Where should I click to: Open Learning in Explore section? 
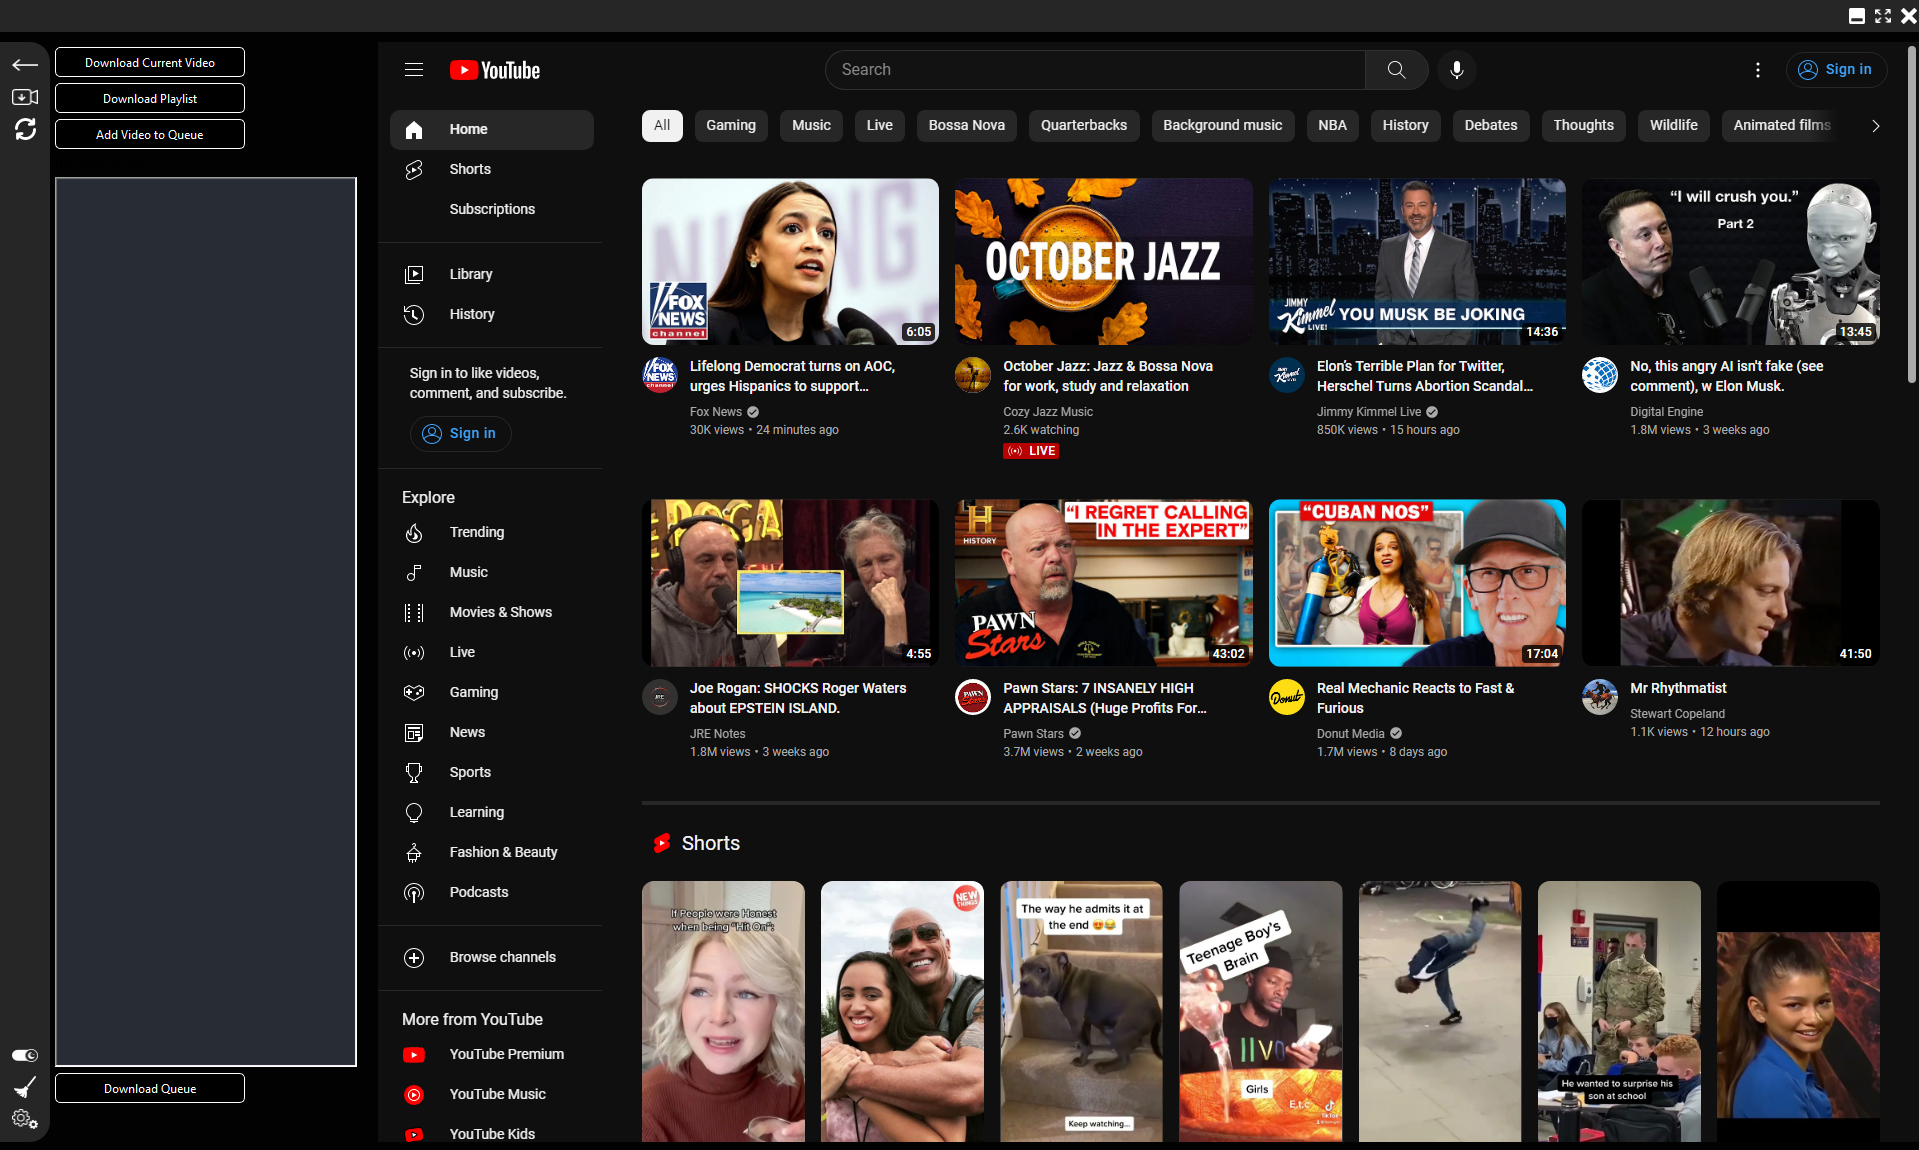[492, 812]
